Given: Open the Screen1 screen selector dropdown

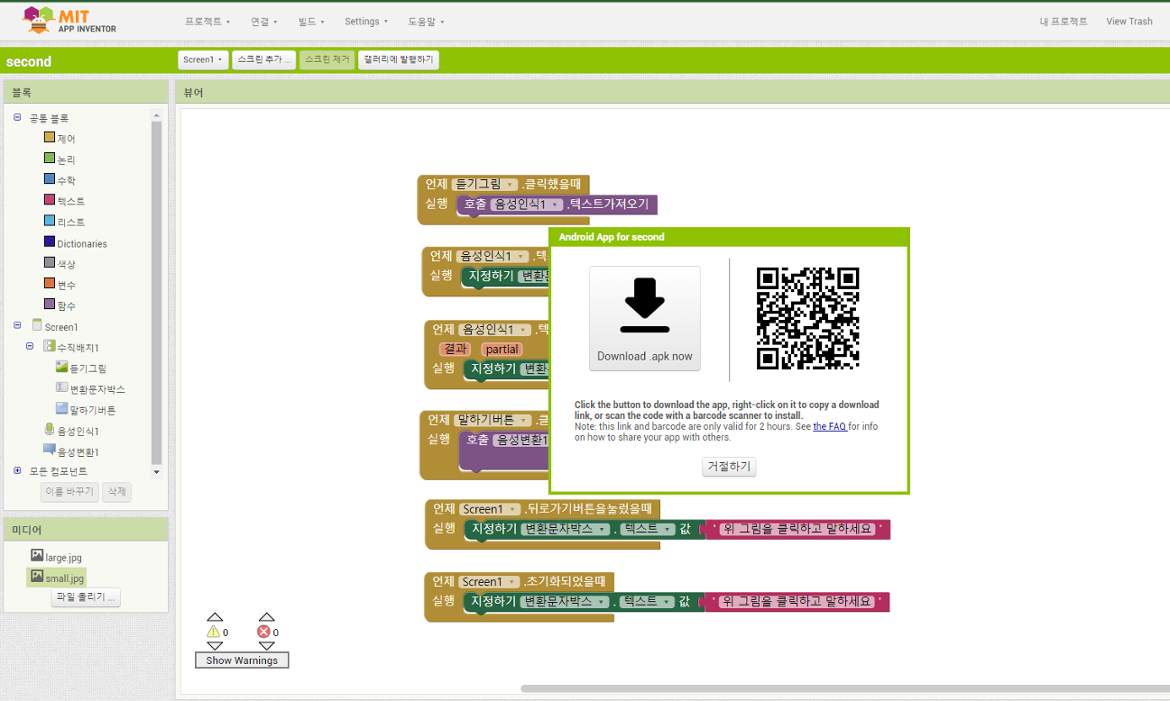Looking at the screenshot, I should click(202, 60).
